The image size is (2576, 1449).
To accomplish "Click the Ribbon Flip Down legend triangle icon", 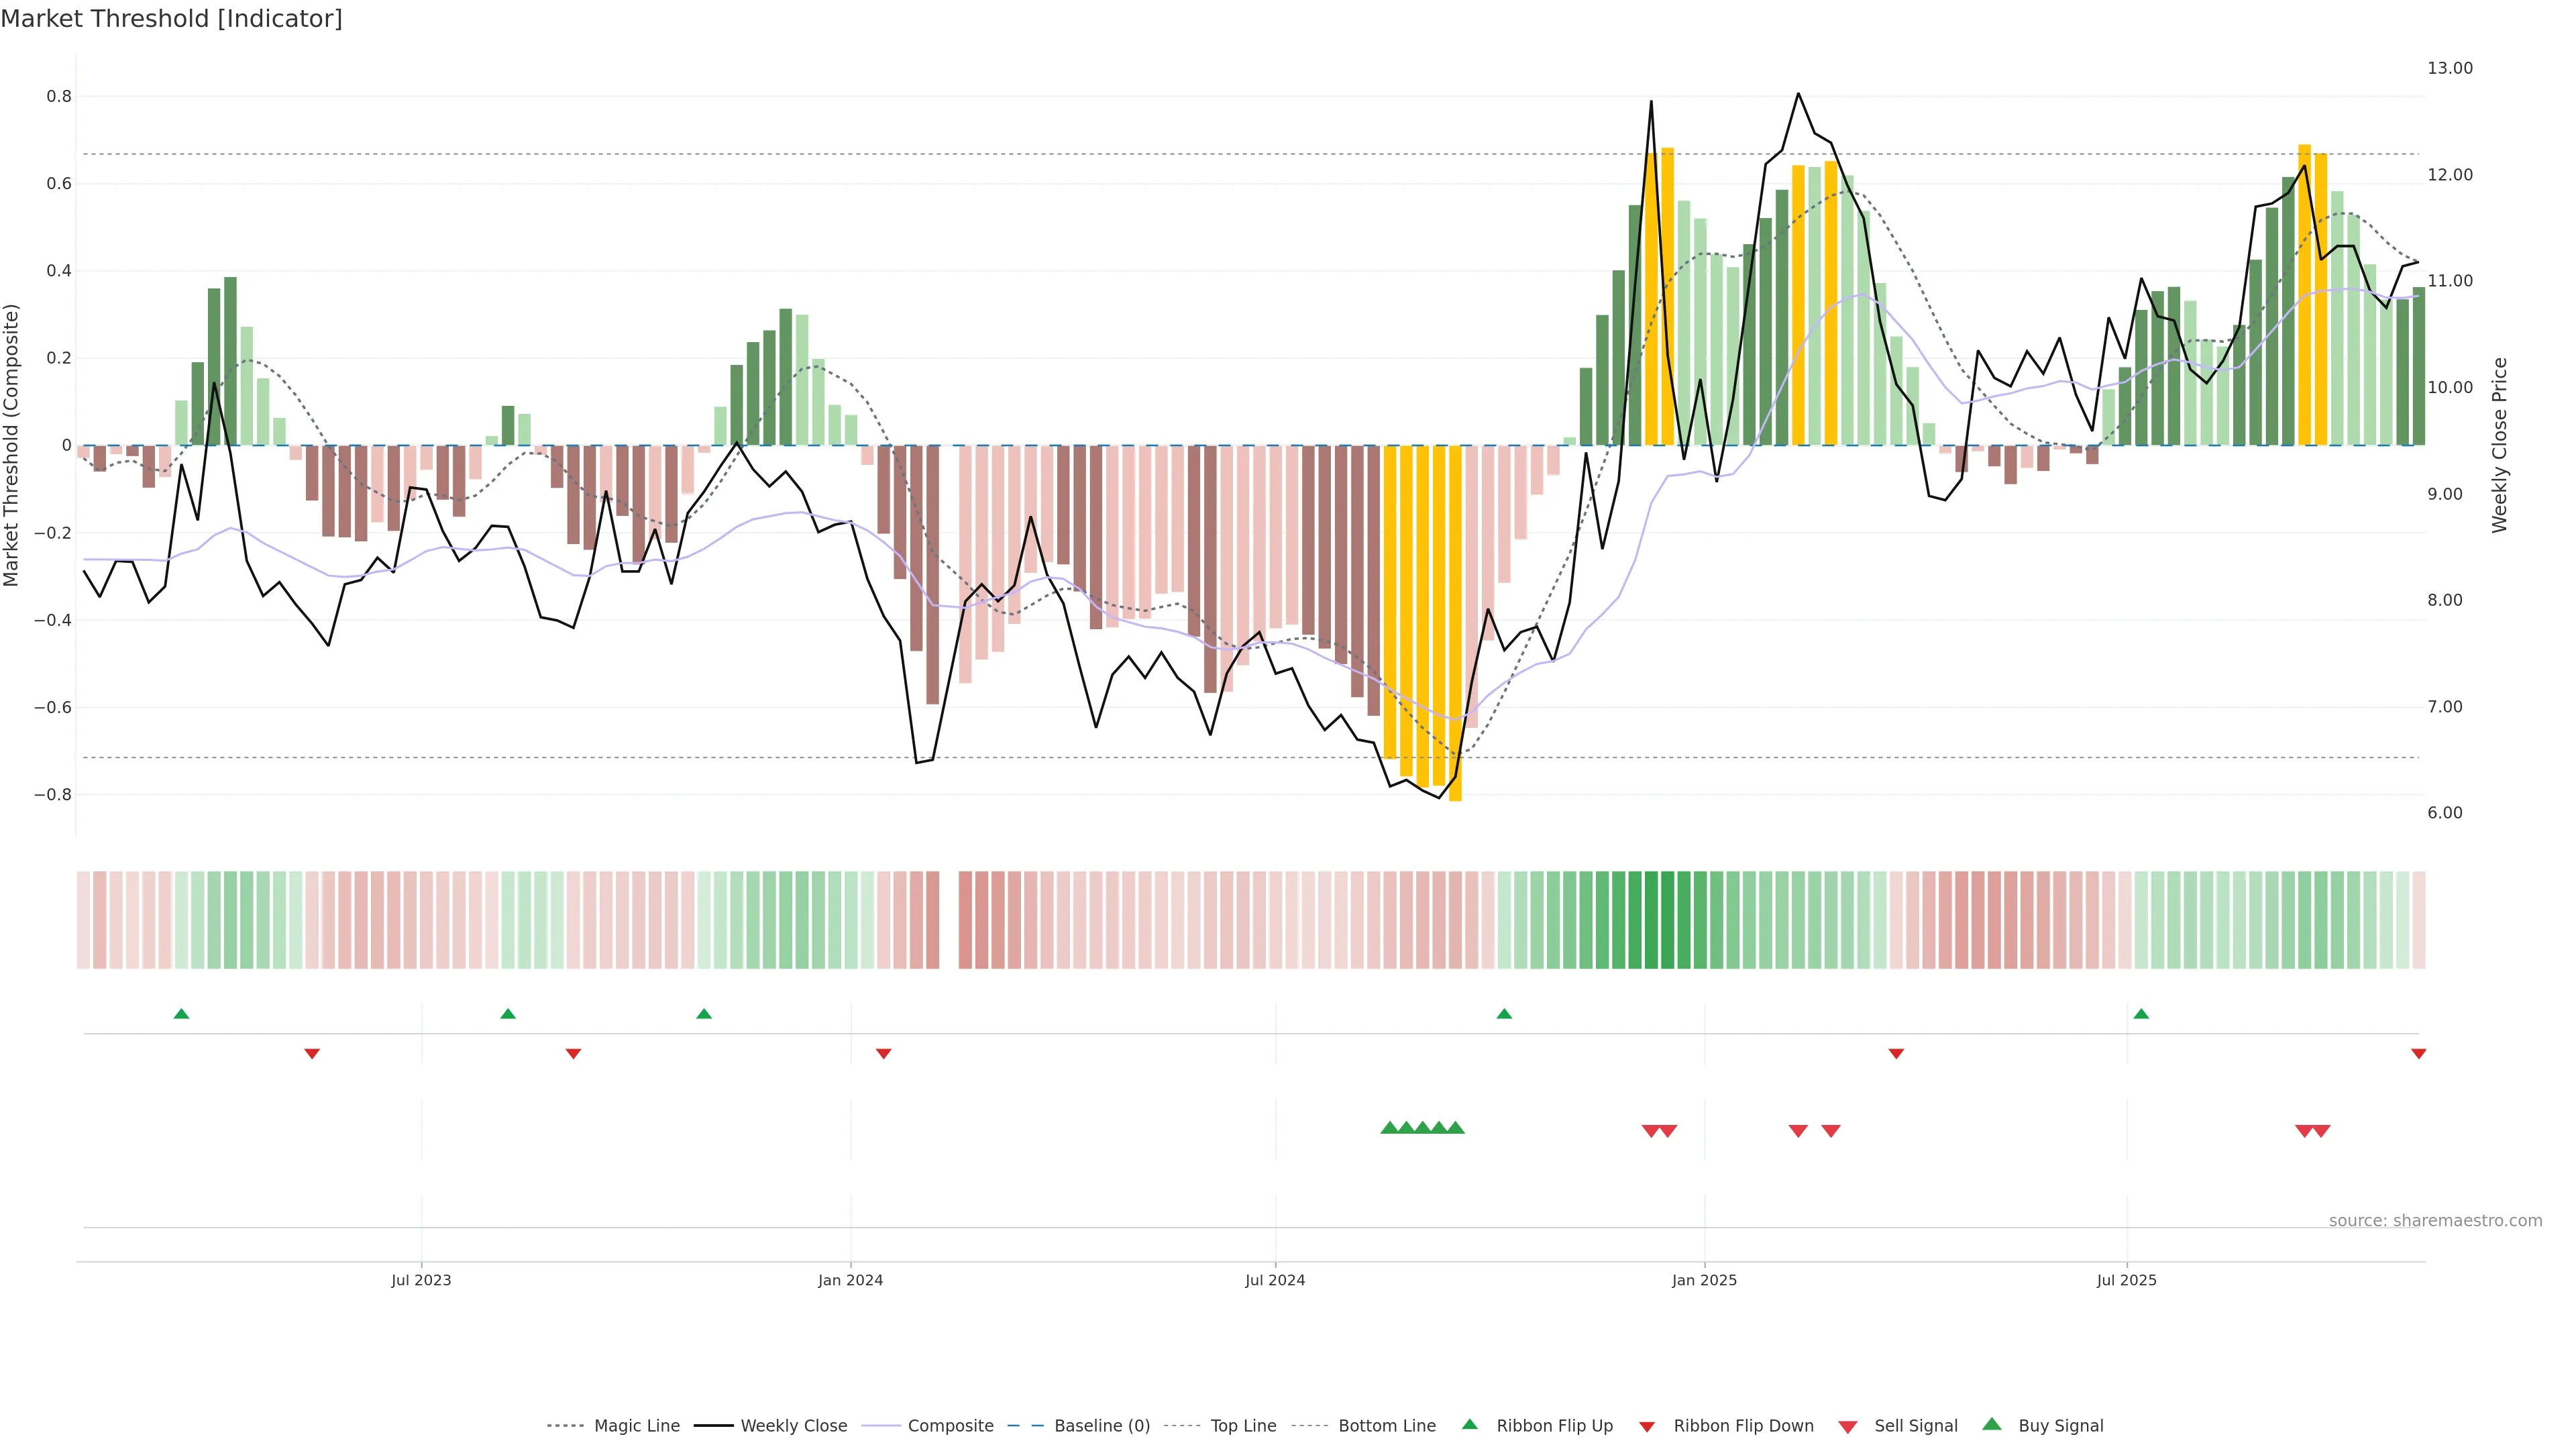I will [1647, 1427].
